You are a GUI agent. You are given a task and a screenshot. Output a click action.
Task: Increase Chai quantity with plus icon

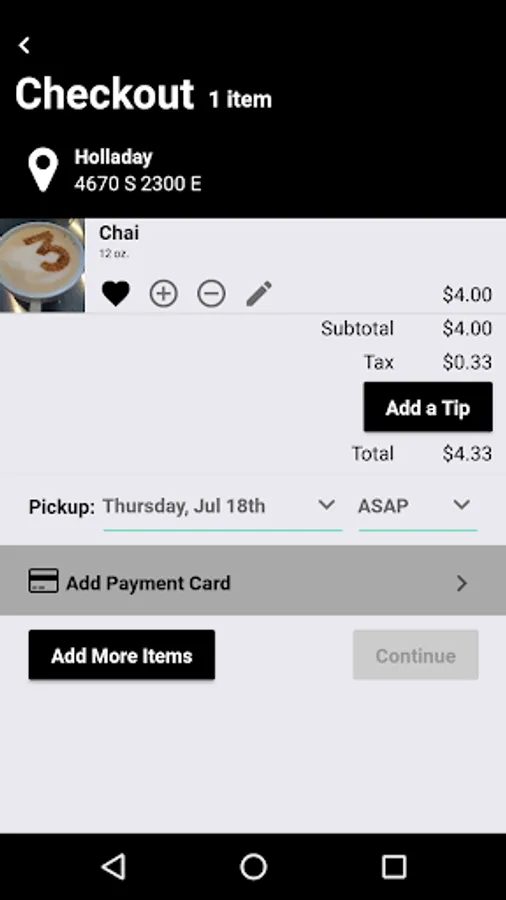[164, 294]
